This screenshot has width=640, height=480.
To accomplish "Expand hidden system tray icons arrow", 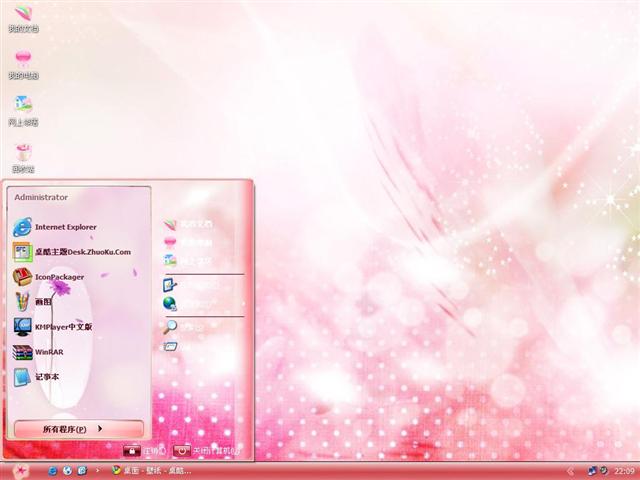I will [x=570, y=471].
